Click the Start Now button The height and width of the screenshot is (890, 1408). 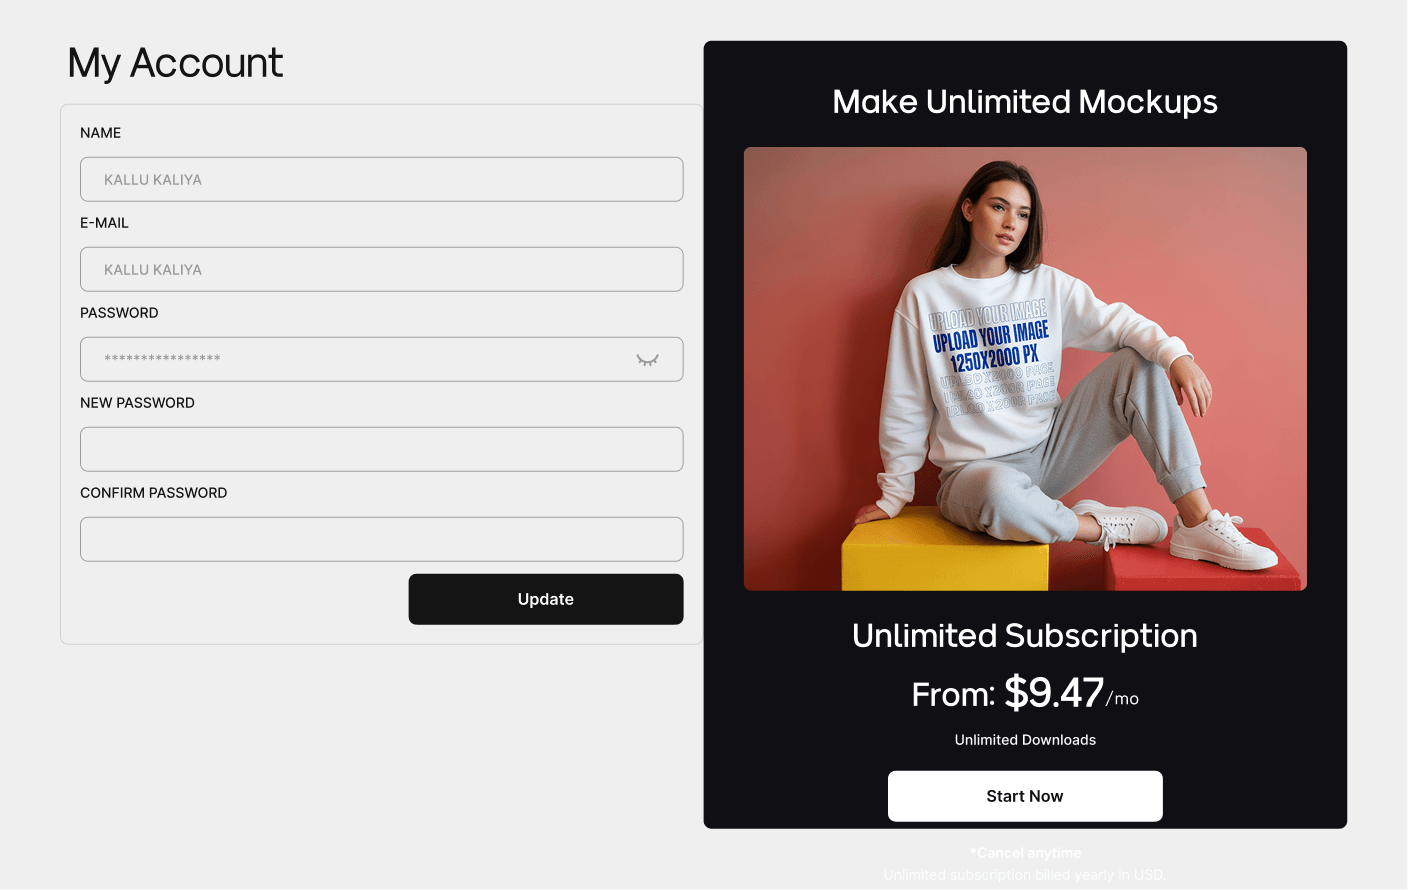1025,796
